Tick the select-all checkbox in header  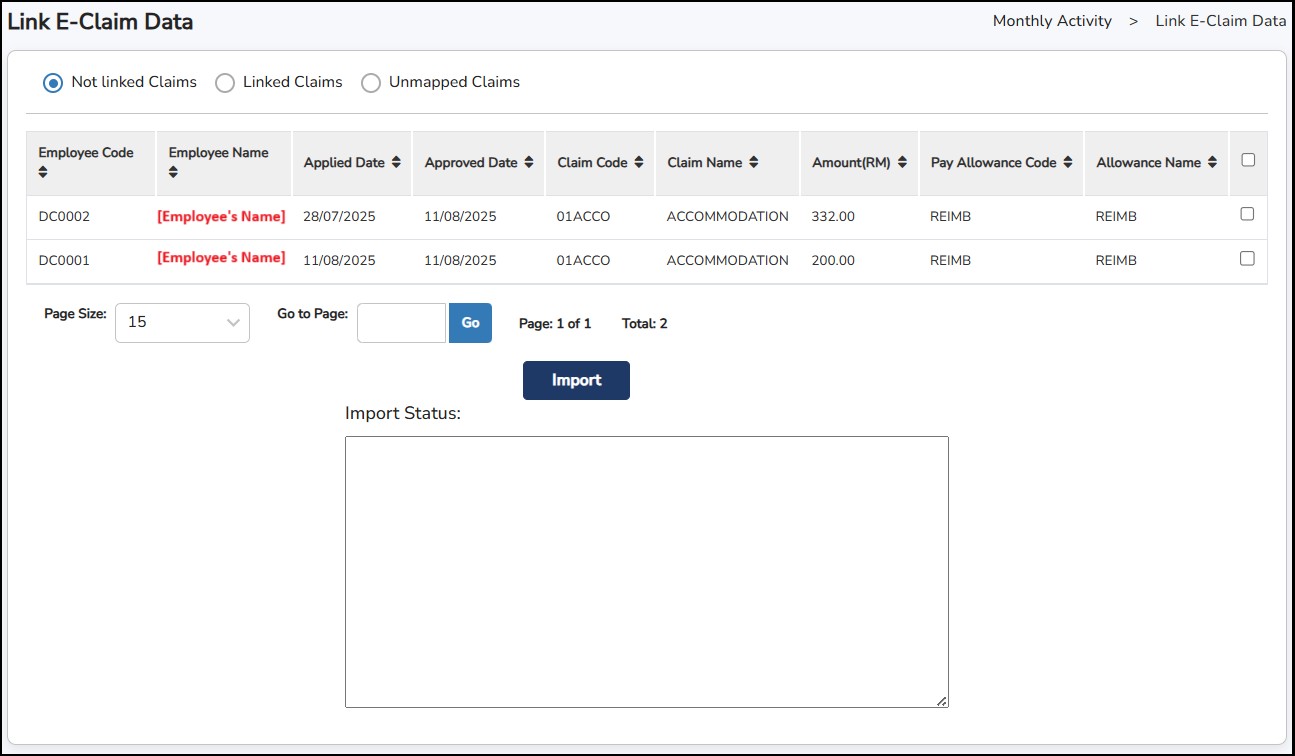tap(1247, 160)
